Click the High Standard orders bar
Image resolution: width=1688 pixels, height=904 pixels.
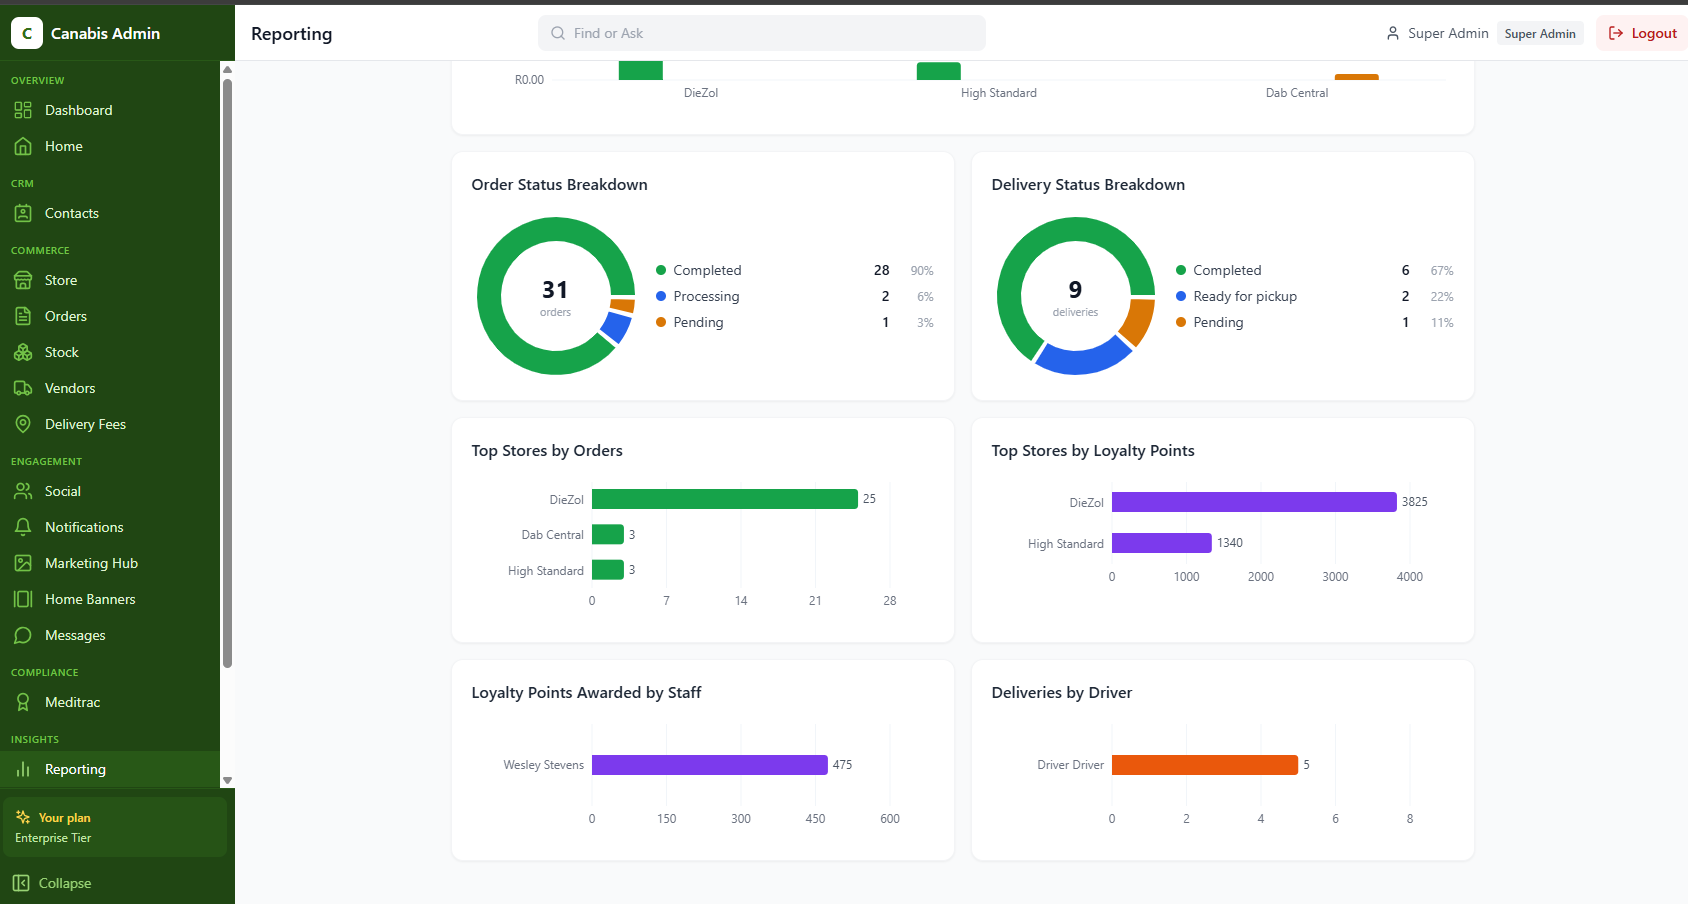[x=608, y=570]
